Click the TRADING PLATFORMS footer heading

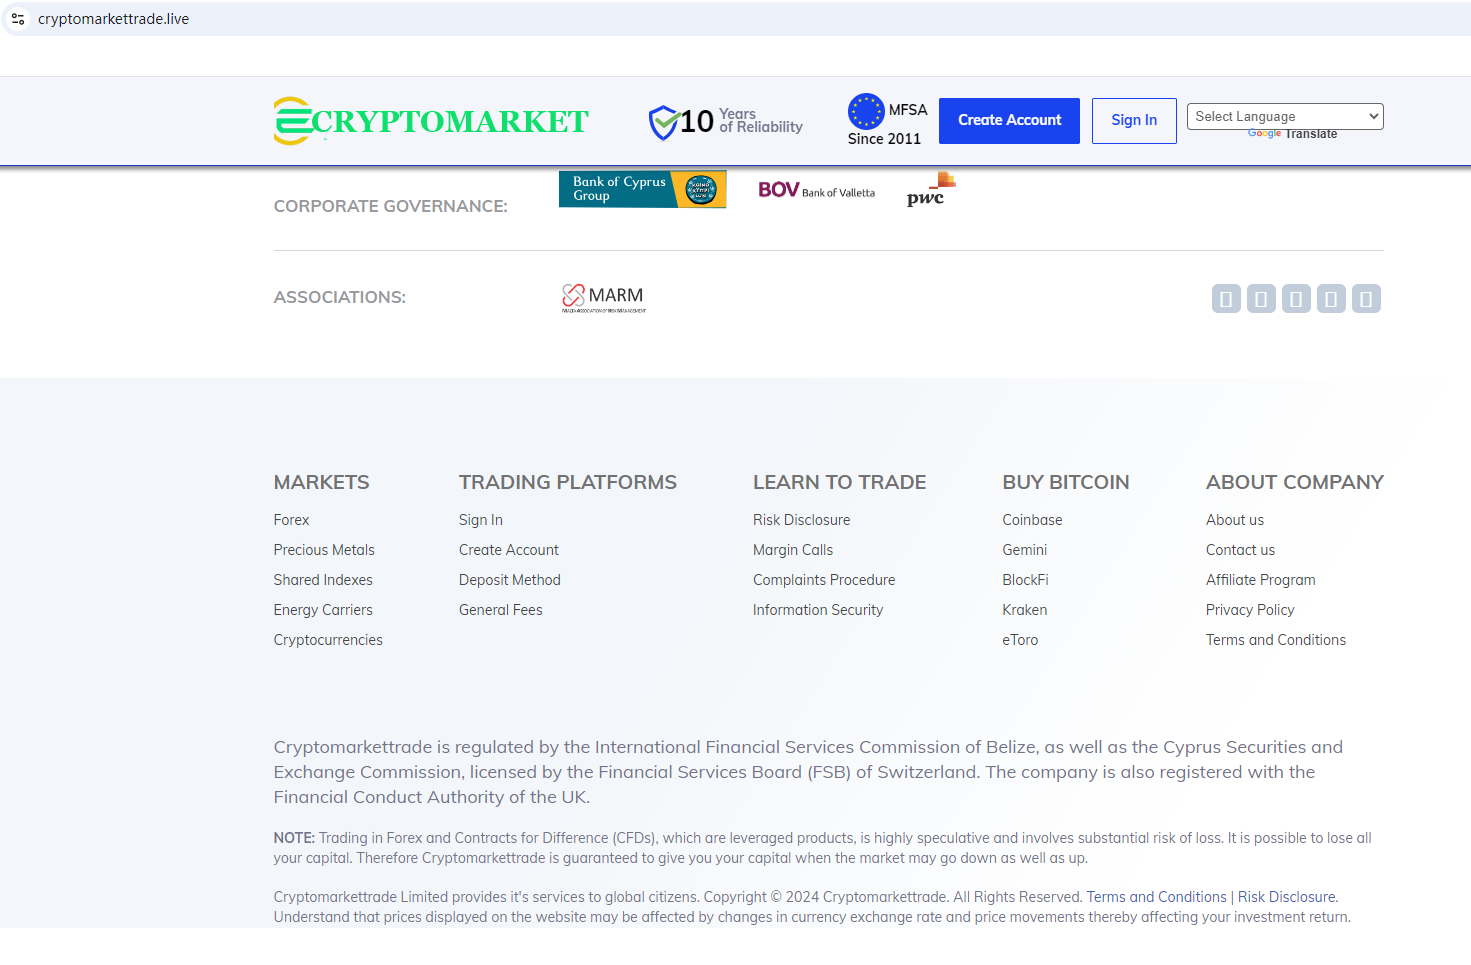coord(568,482)
